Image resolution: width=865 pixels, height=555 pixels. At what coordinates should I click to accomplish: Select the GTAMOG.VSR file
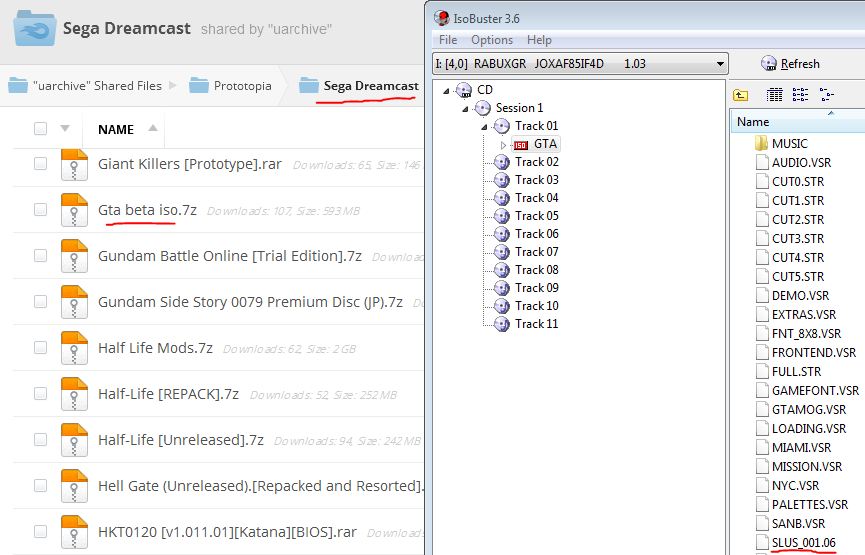809,410
